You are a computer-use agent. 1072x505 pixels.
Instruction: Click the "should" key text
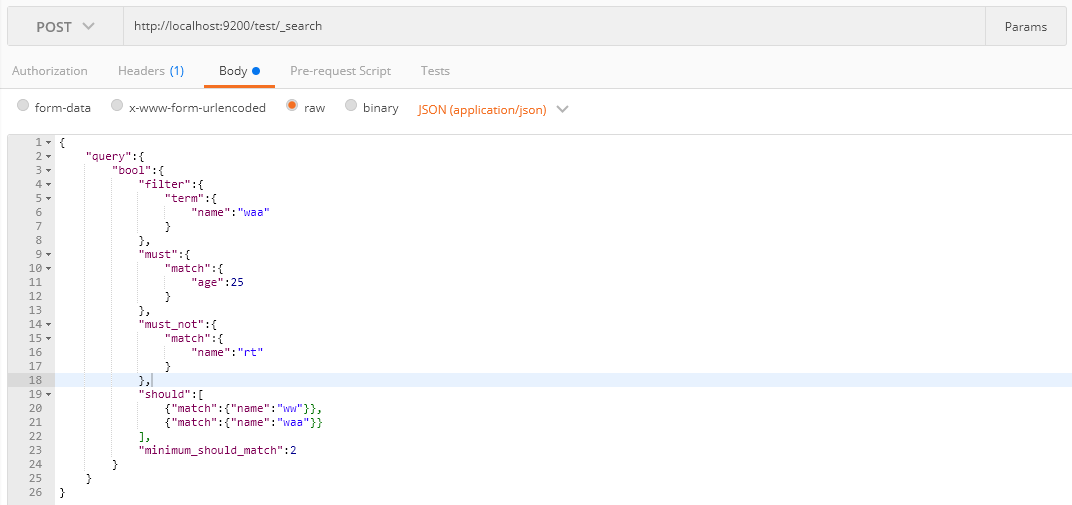pos(164,394)
